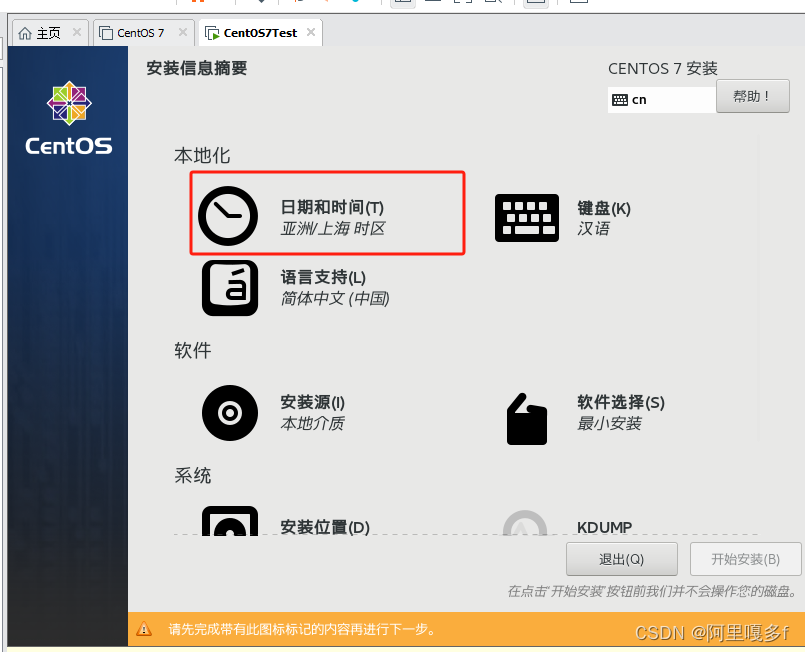Screen dimensions: 805x652
Task: Click the 本地化 section heading
Action: coord(202,156)
